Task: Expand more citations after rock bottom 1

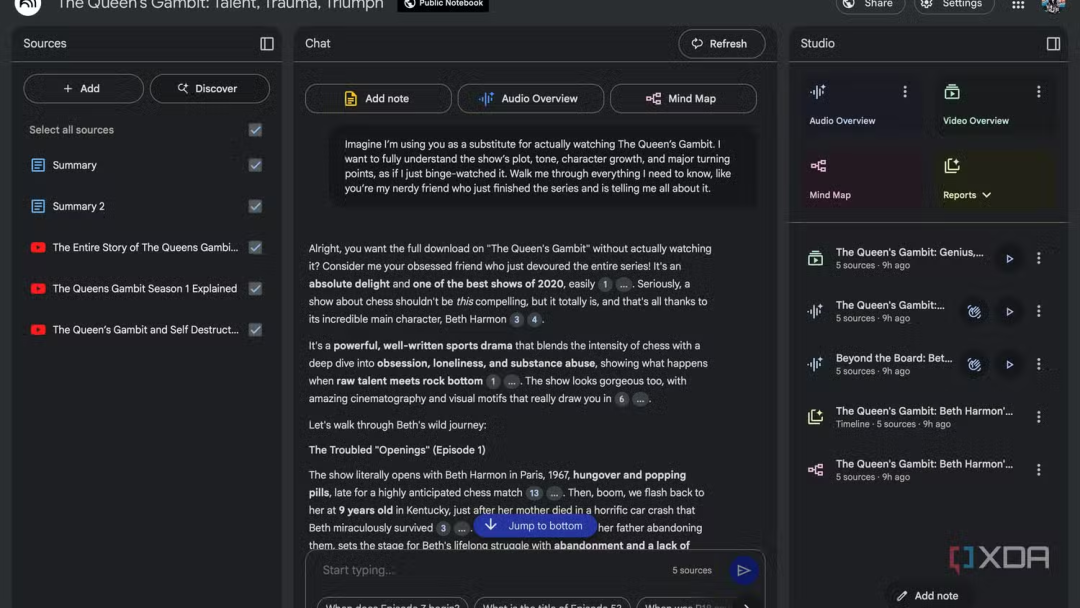Action: 511,381
